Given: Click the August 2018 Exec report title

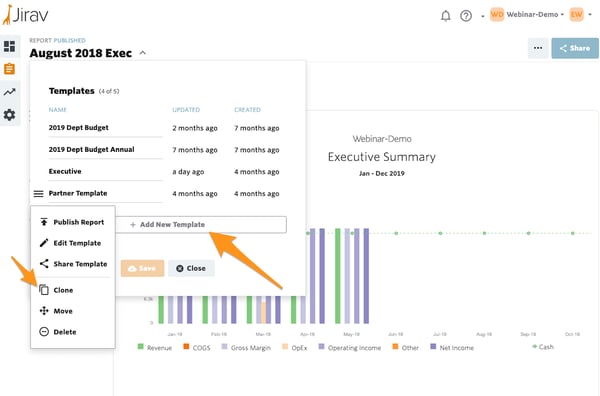Looking at the screenshot, I should (x=81, y=53).
